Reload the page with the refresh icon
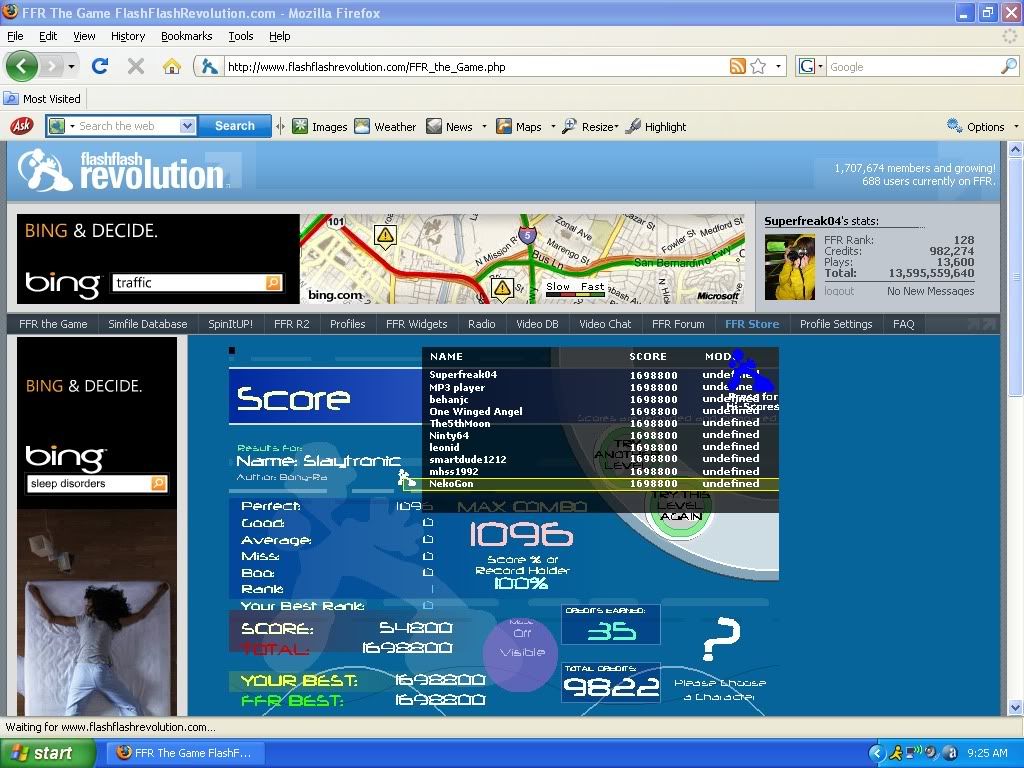The width and height of the screenshot is (1024, 768). pyautogui.click(x=100, y=67)
